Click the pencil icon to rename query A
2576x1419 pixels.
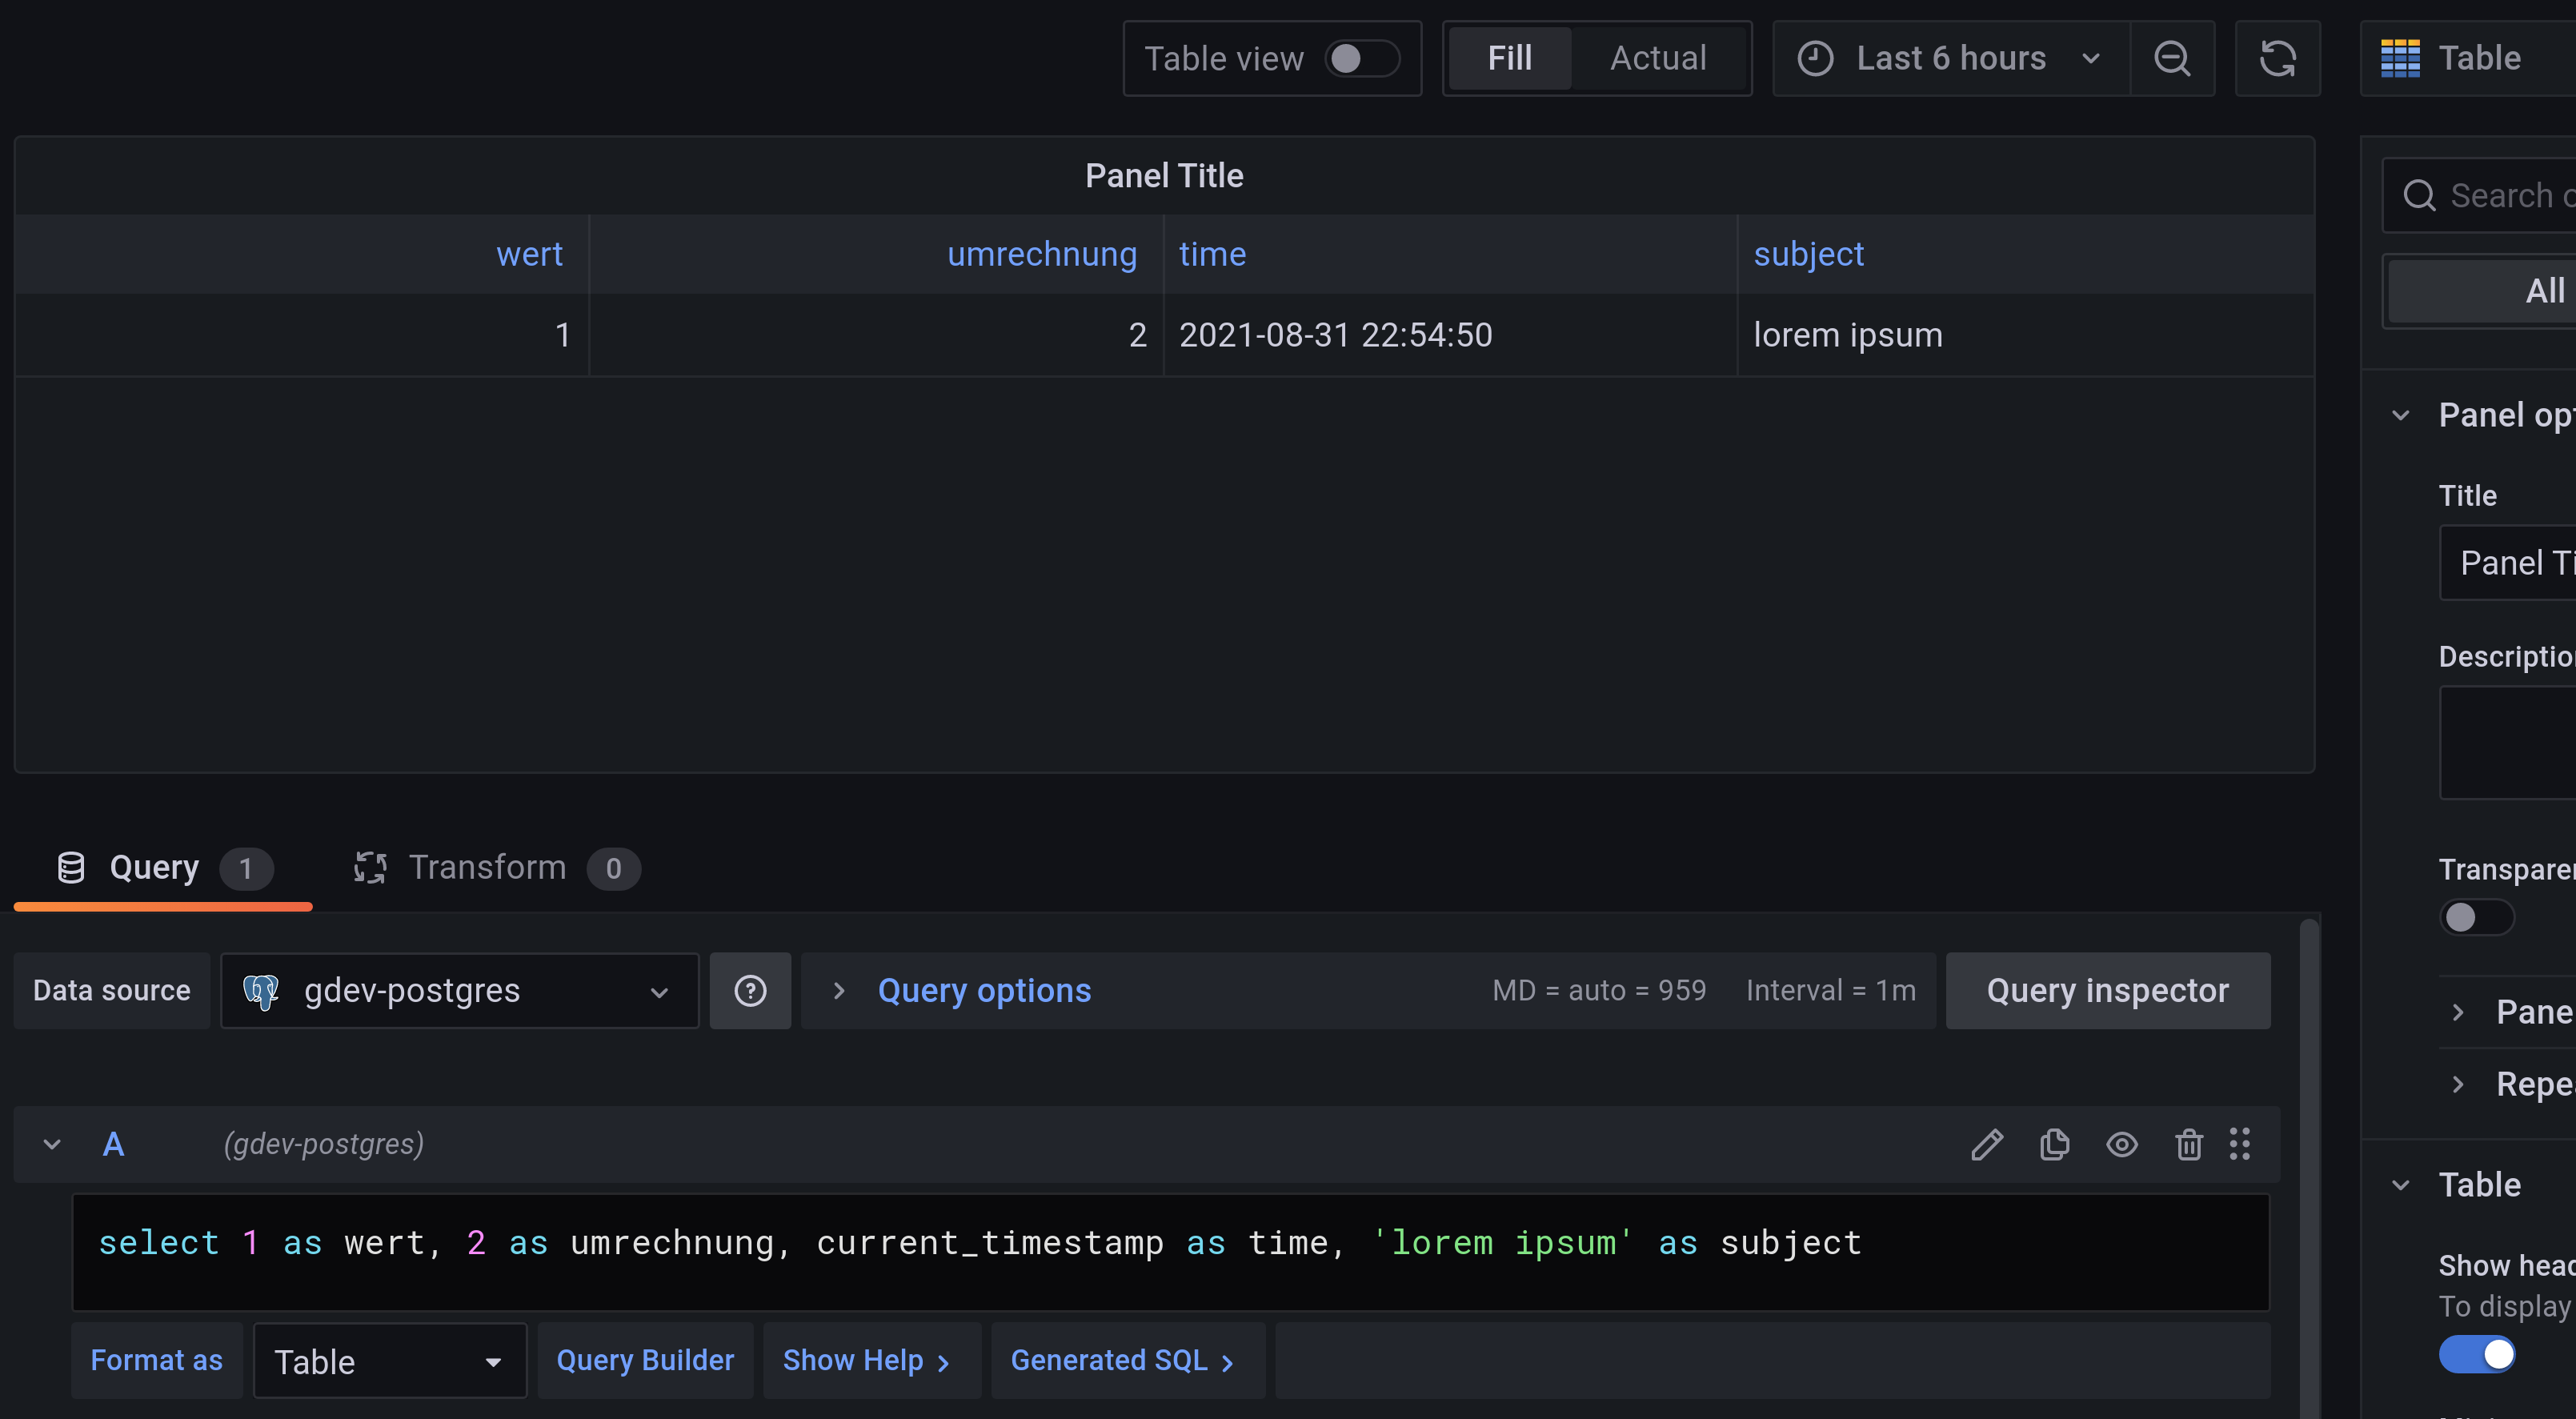(1986, 1144)
